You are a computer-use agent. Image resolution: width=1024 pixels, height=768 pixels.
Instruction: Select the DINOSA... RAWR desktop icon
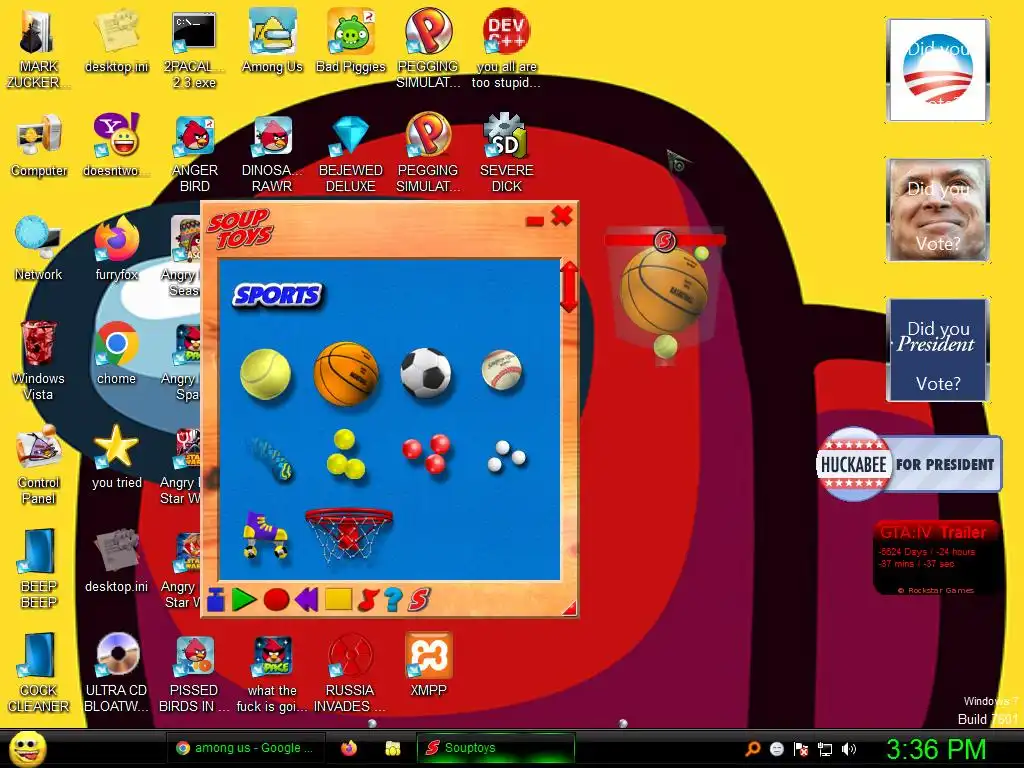pyautogui.click(x=272, y=153)
